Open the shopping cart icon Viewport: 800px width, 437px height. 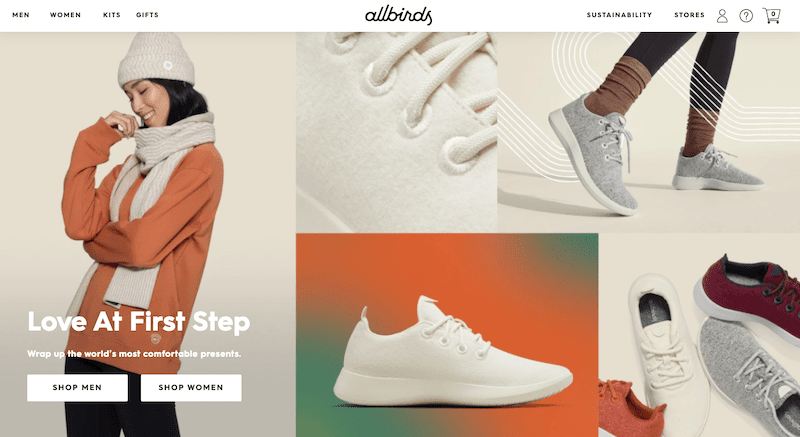point(771,15)
